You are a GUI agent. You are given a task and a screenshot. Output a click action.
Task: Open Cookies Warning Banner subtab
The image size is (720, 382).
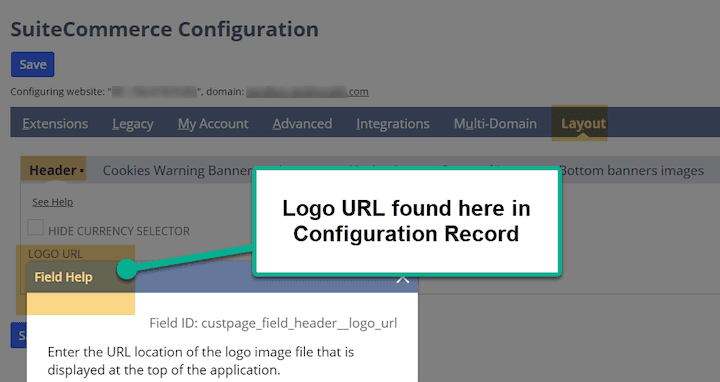[x=177, y=170]
